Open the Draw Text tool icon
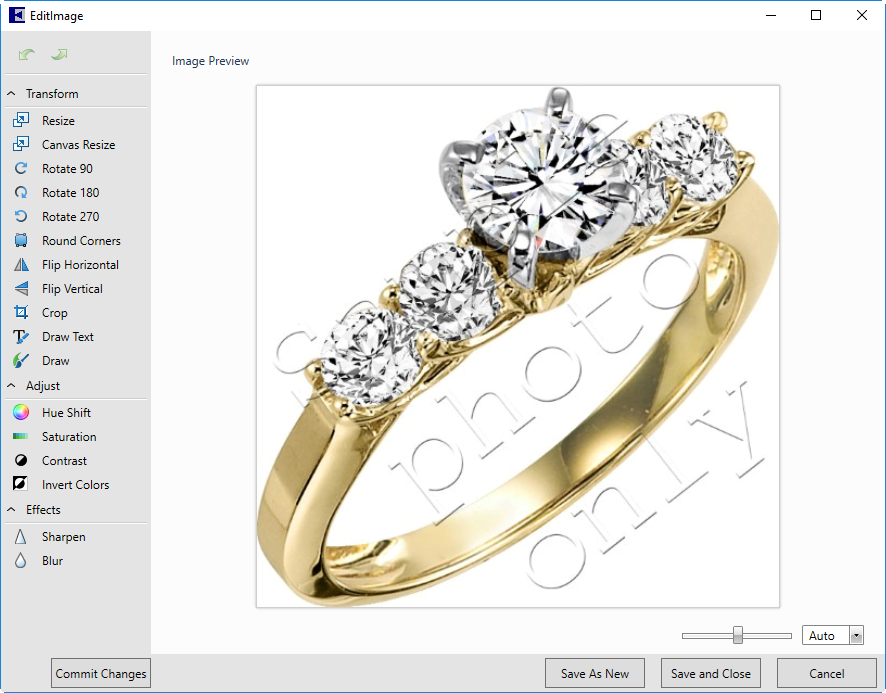The width and height of the screenshot is (886, 693). coord(21,337)
